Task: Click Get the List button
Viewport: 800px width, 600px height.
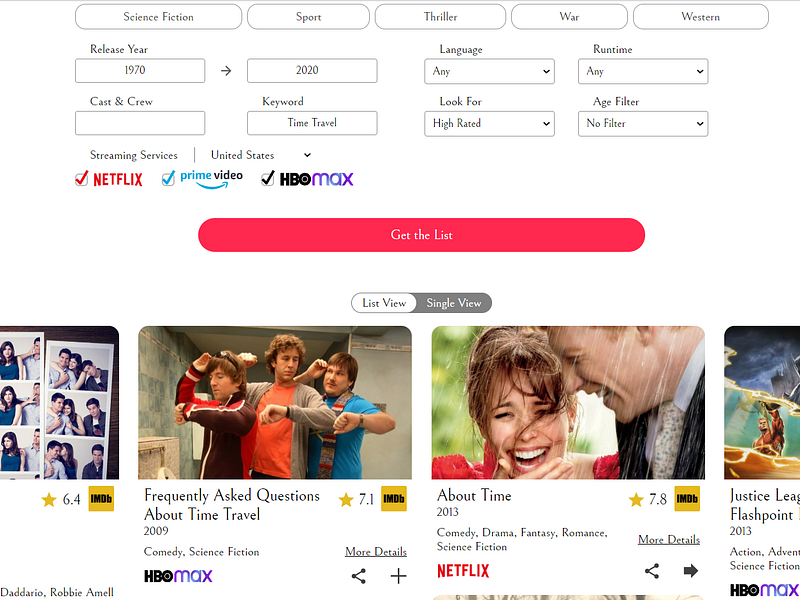Action: [421, 235]
